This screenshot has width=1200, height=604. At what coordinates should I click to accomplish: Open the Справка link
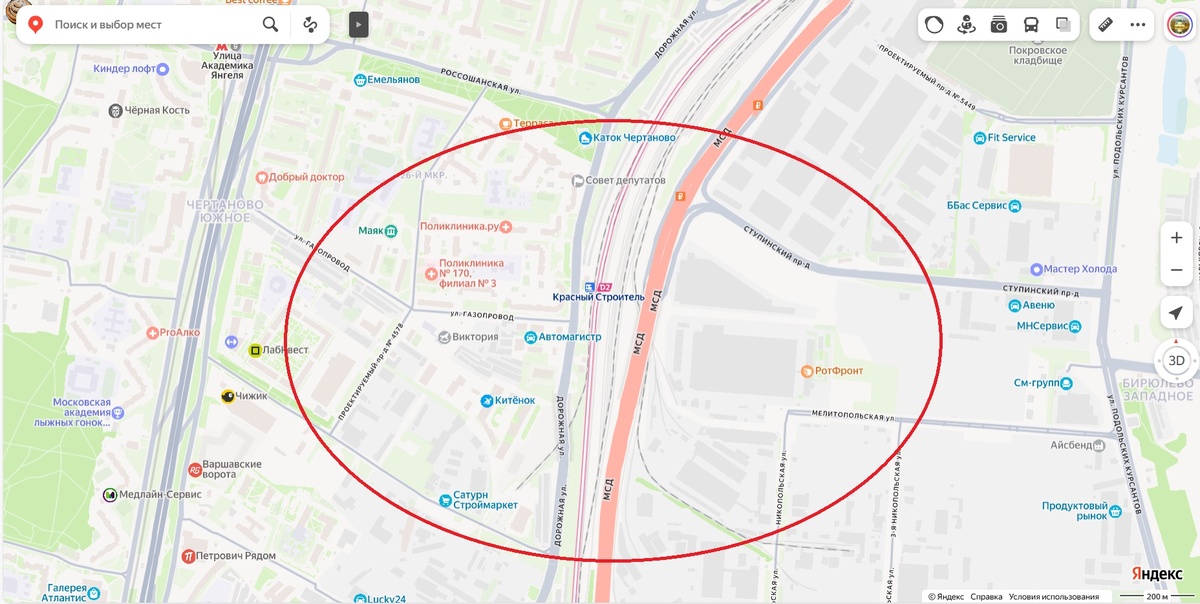tap(986, 597)
